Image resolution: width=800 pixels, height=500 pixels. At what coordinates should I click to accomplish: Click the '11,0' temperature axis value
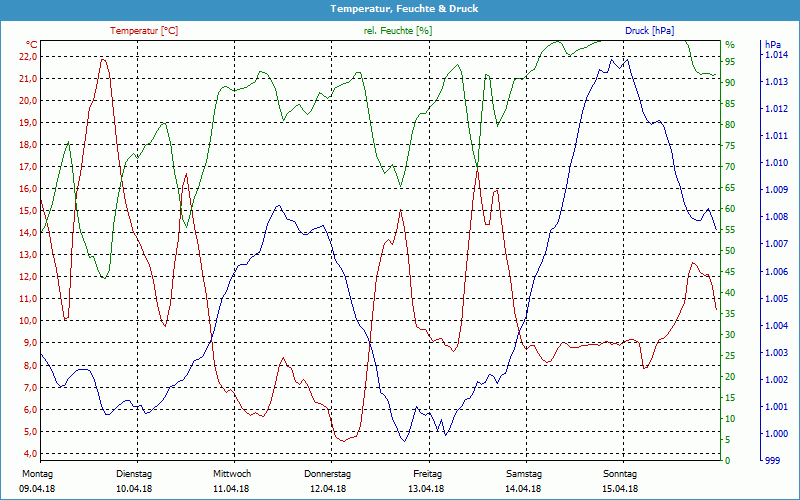pyautogui.click(x=28, y=299)
